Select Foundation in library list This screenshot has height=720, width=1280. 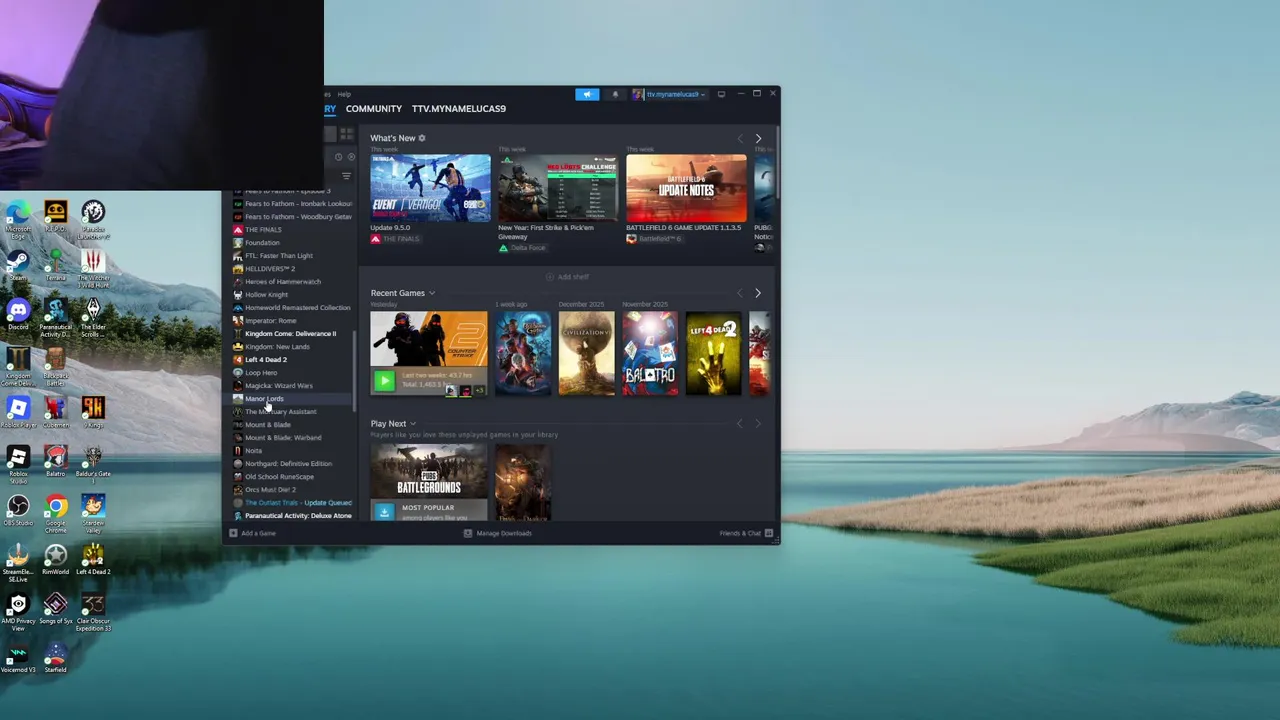click(294, 243)
